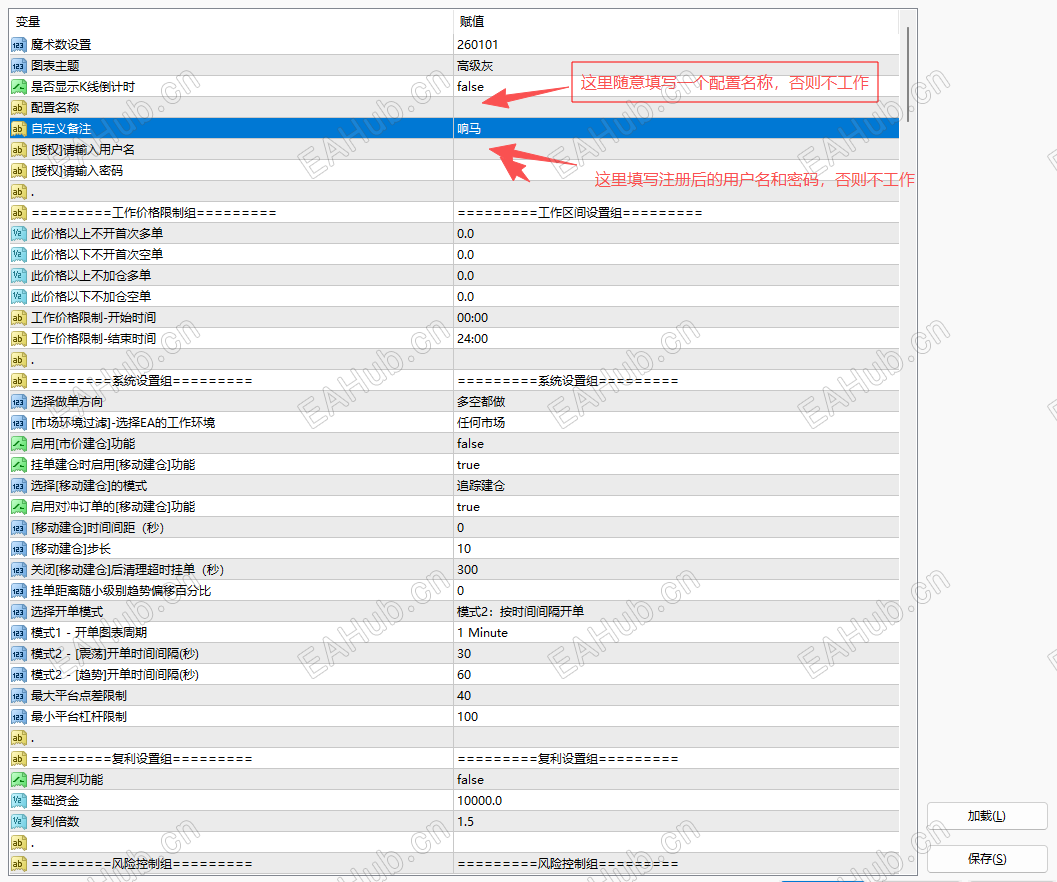Image resolution: width=1057 pixels, height=882 pixels.
Task: Click the 123 icon beside 魔术数设置
Action: [x=17, y=44]
